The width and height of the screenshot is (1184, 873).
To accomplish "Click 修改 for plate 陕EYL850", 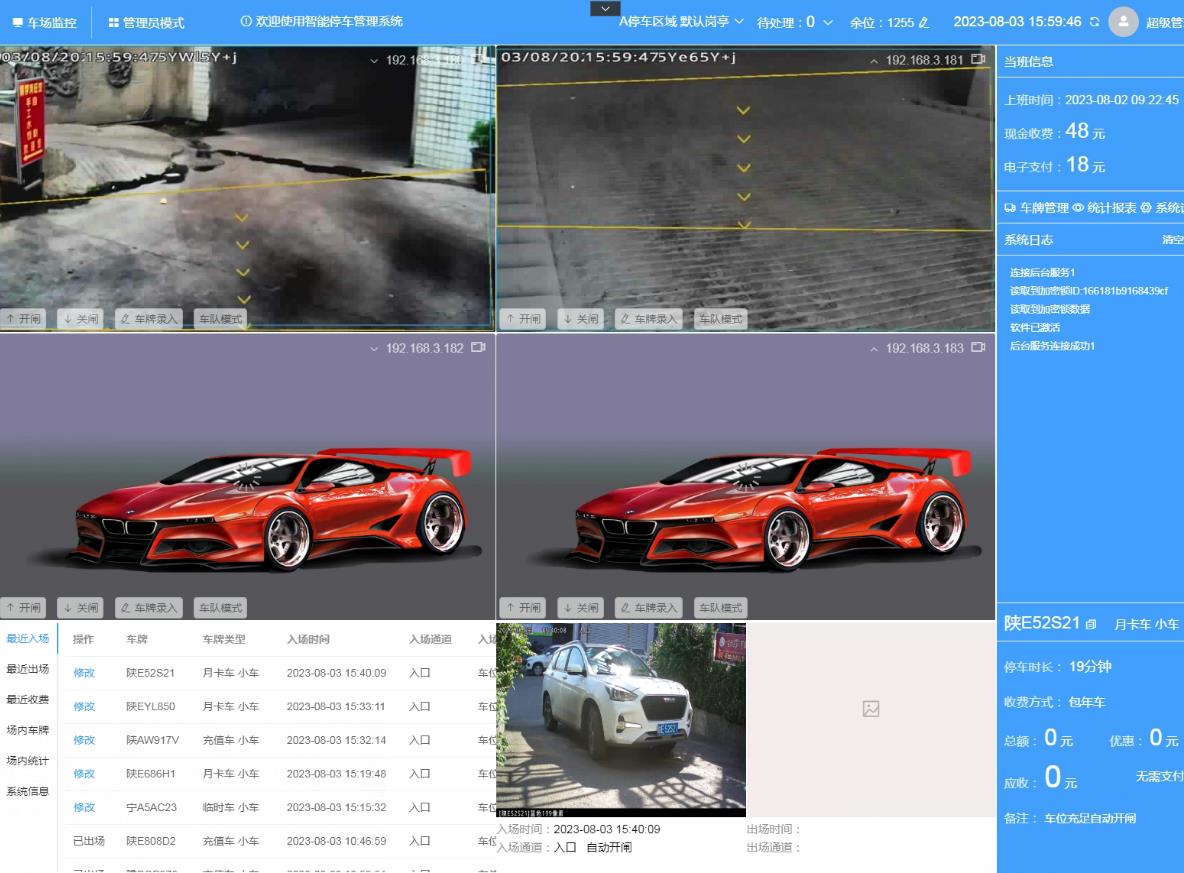I will coord(84,707).
